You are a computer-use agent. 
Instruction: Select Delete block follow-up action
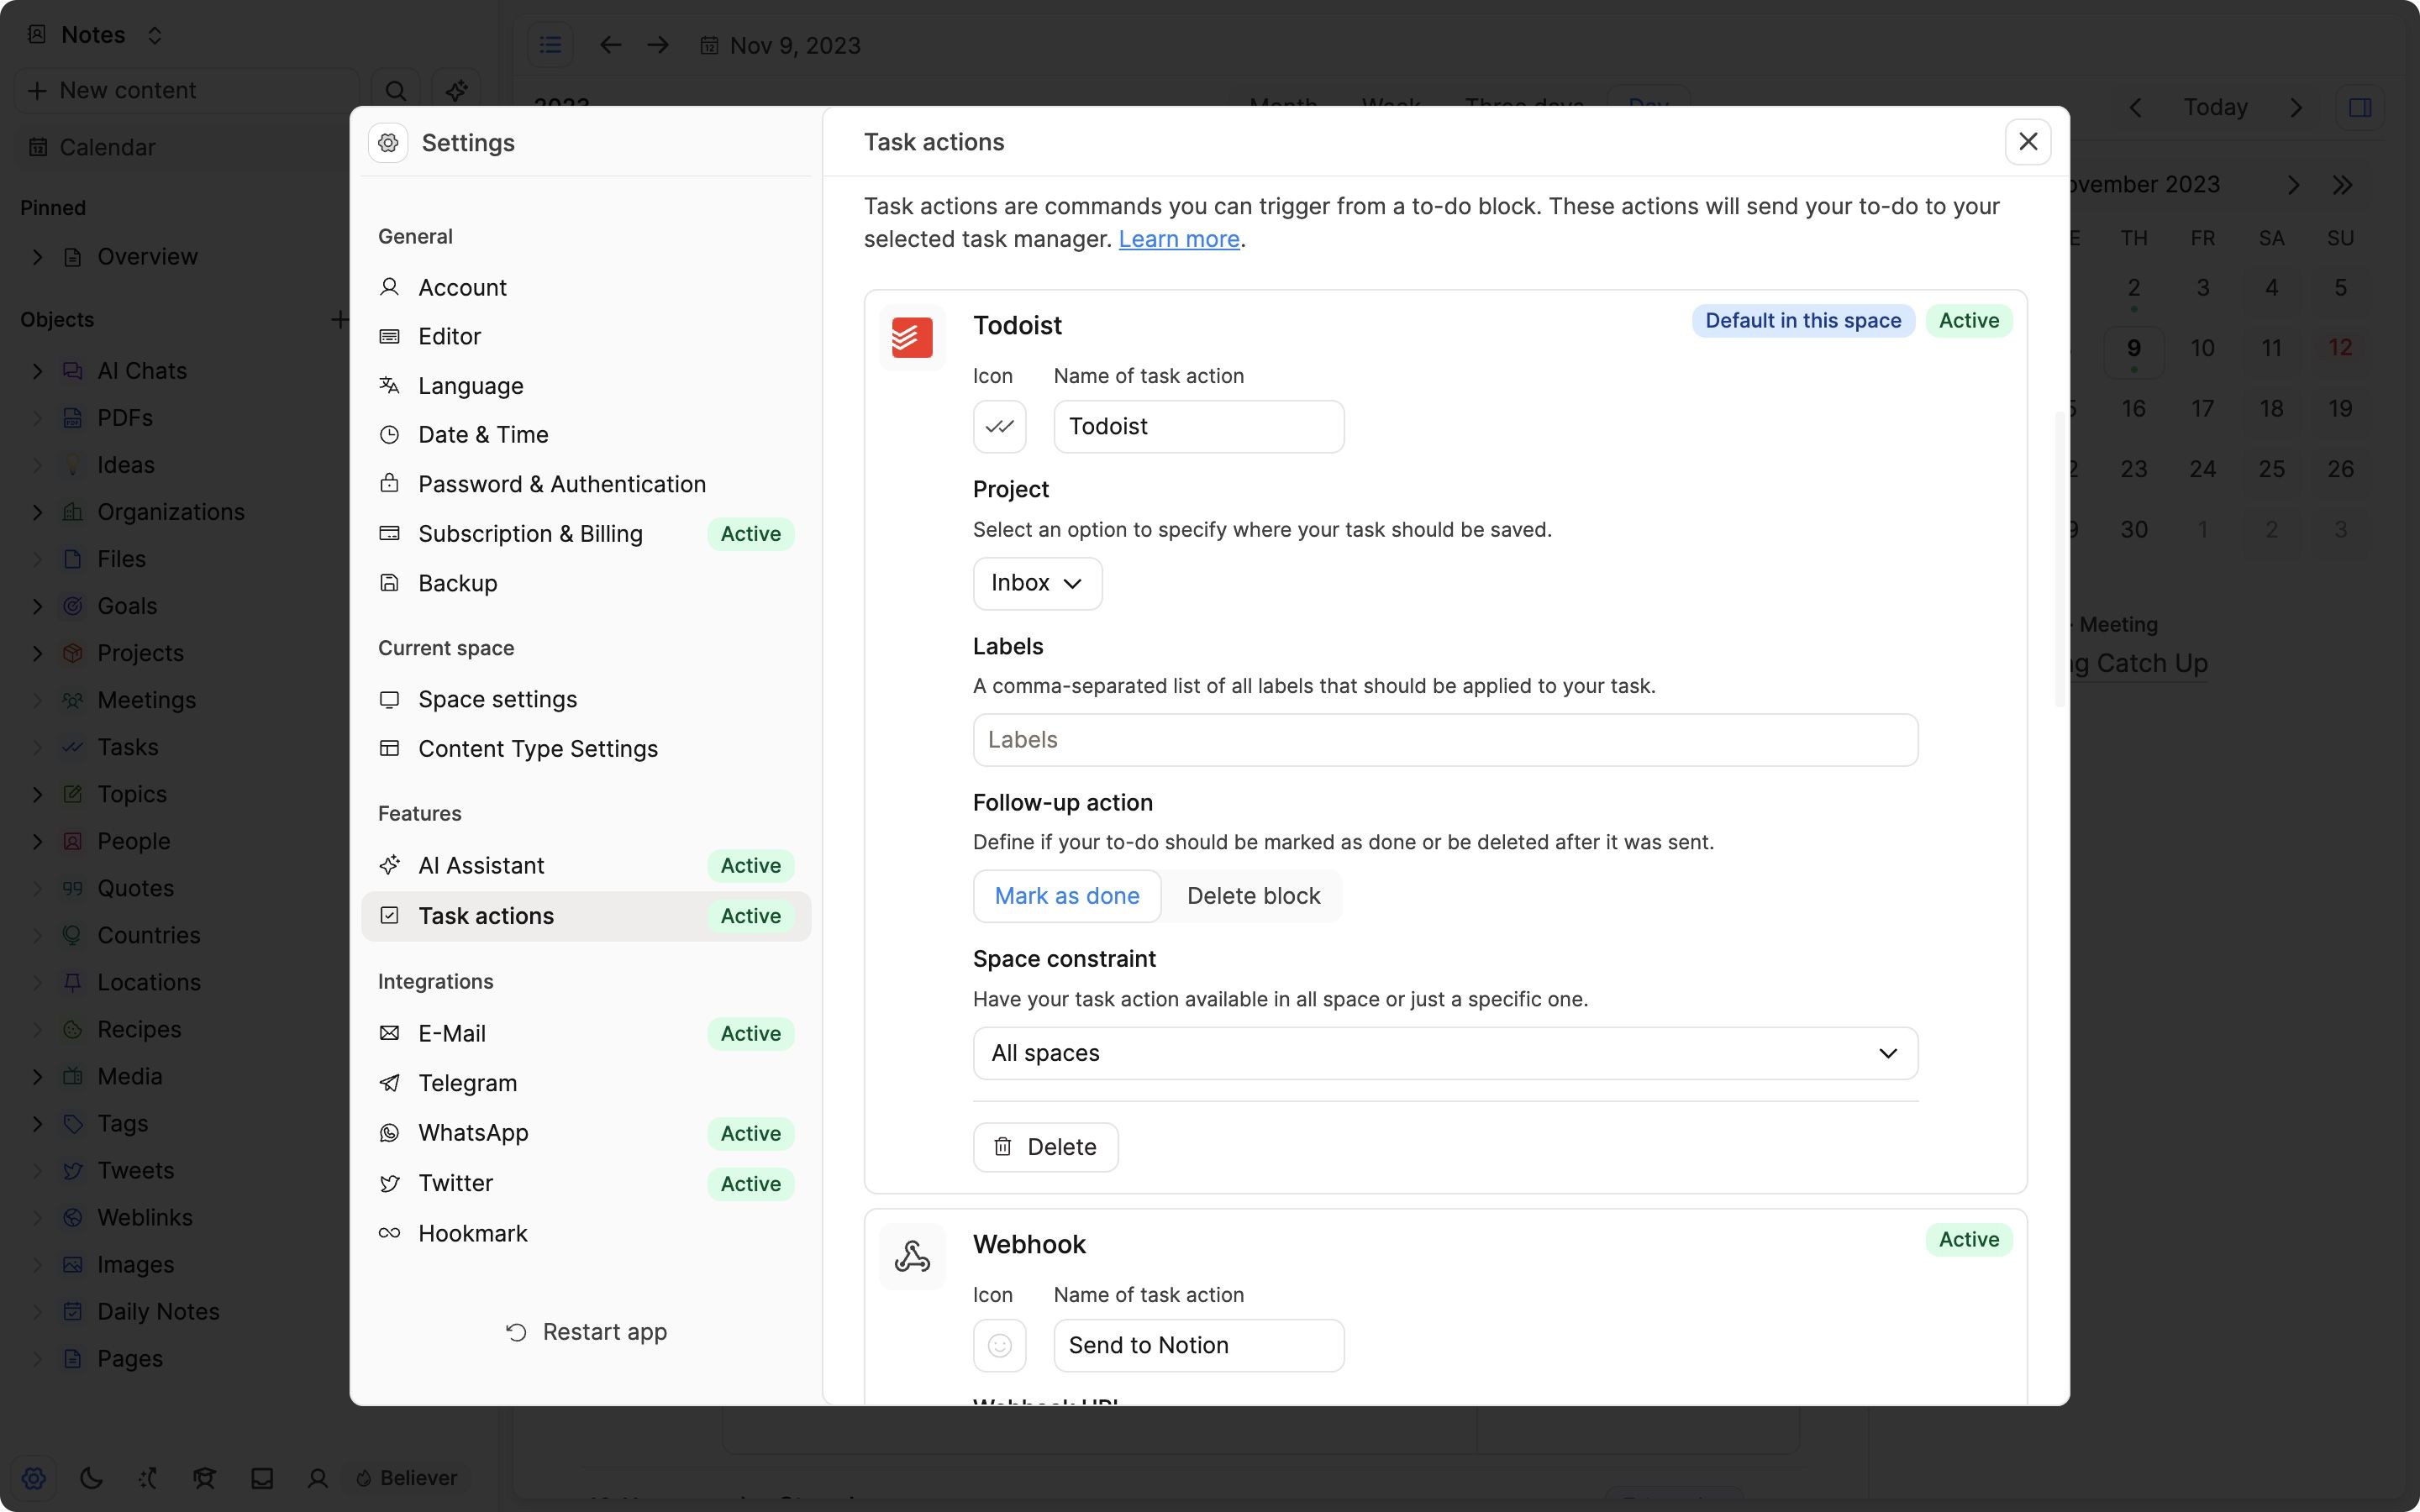(x=1253, y=896)
